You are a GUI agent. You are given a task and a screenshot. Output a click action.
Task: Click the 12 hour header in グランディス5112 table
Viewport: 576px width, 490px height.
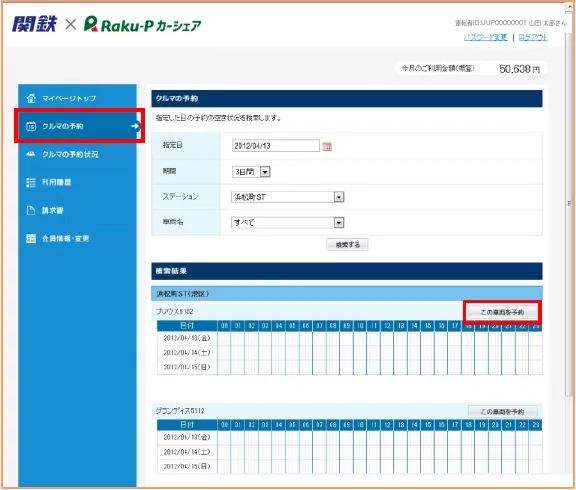tap(387, 425)
